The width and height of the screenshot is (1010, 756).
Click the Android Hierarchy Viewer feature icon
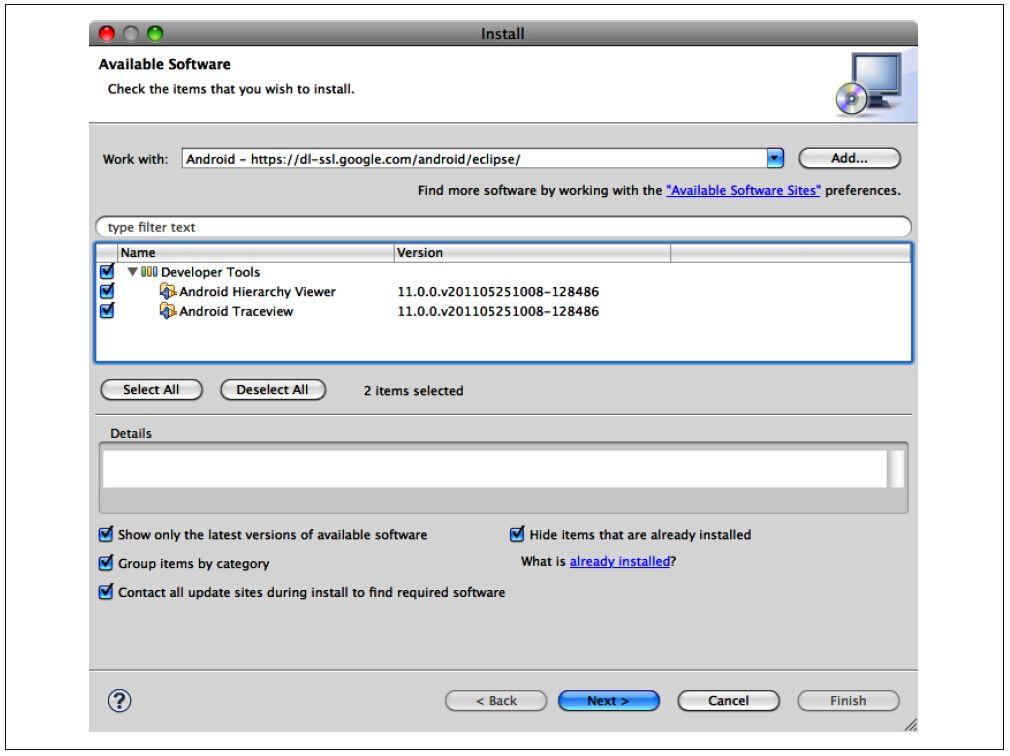[167, 292]
